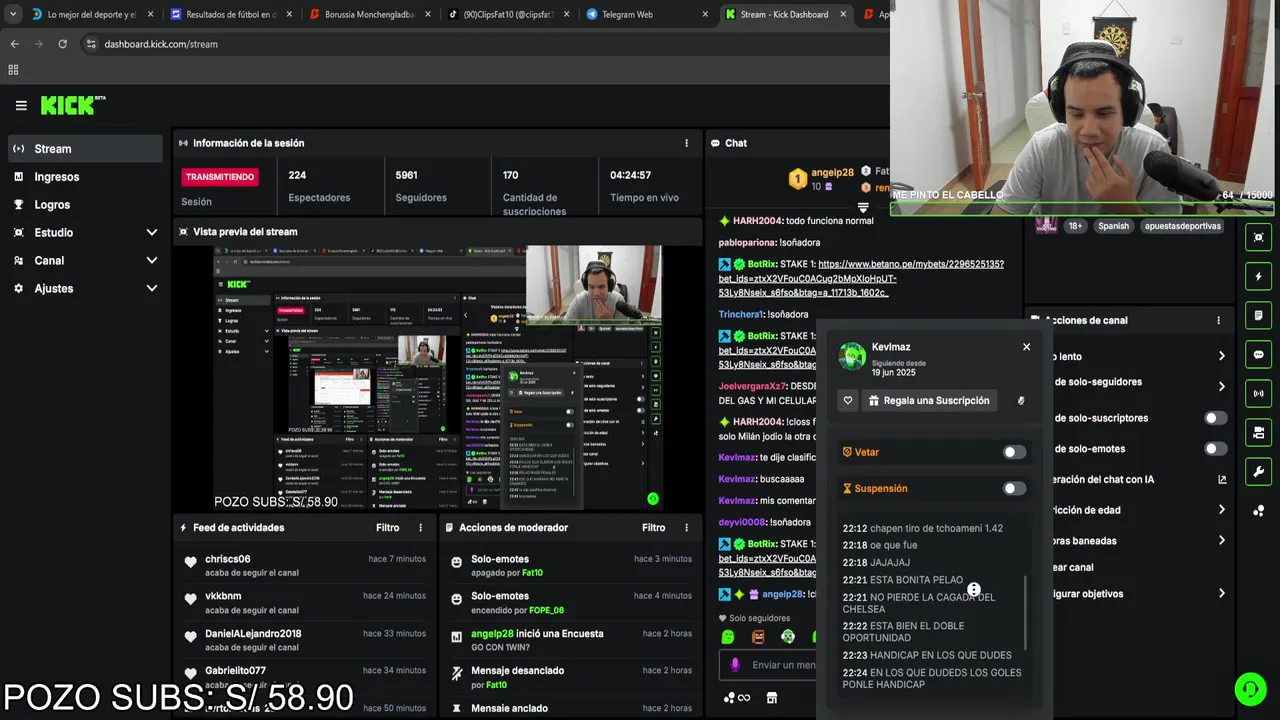Open the tab search dropdown in the browser
This screenshot has width=1280, height=720.
click(13, 14)
